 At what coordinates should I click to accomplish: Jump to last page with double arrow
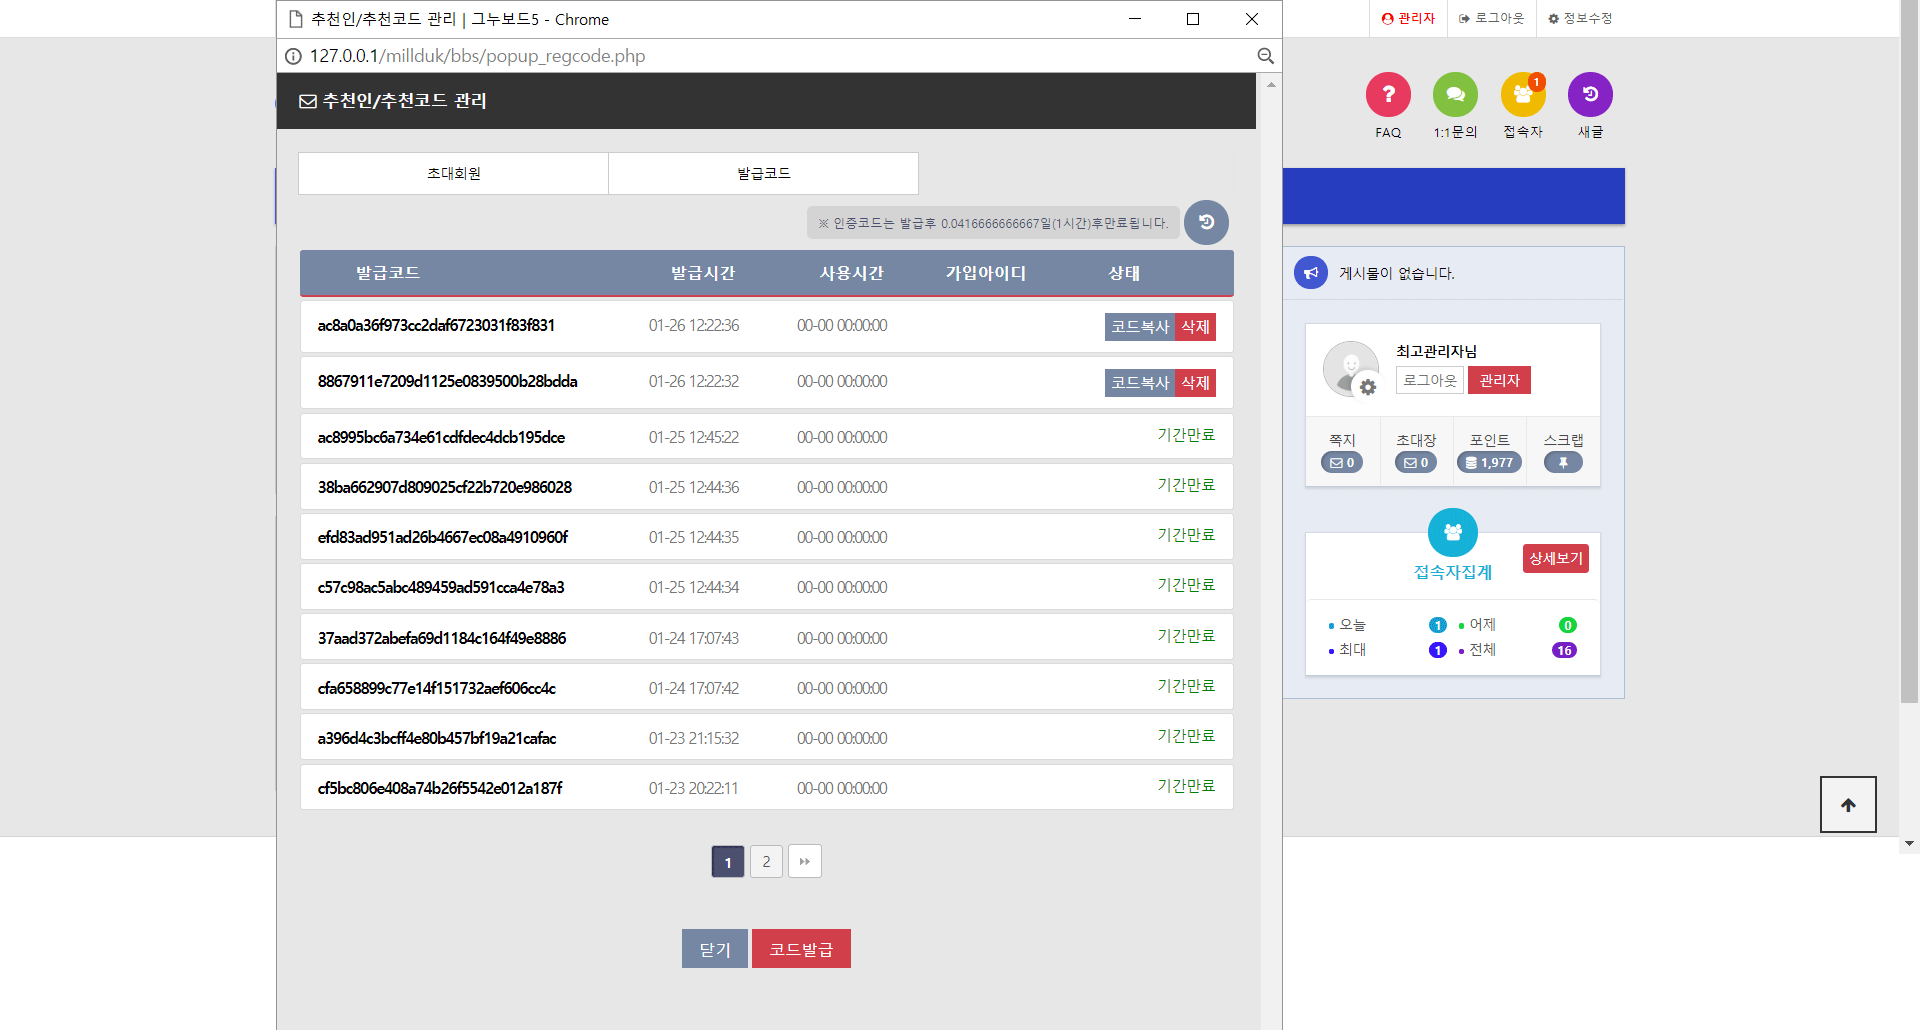pyautogui.click(x=804, y=862)
